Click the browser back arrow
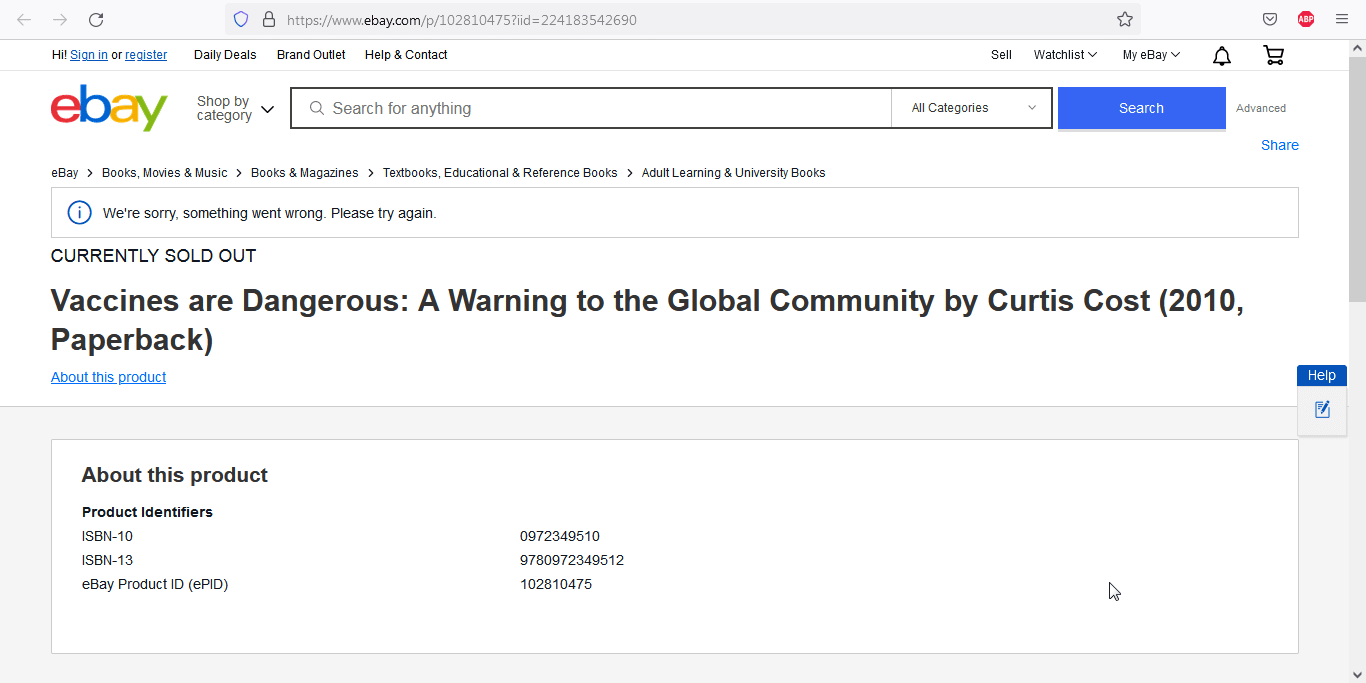 pyautogui.click(x=24, y=20)
